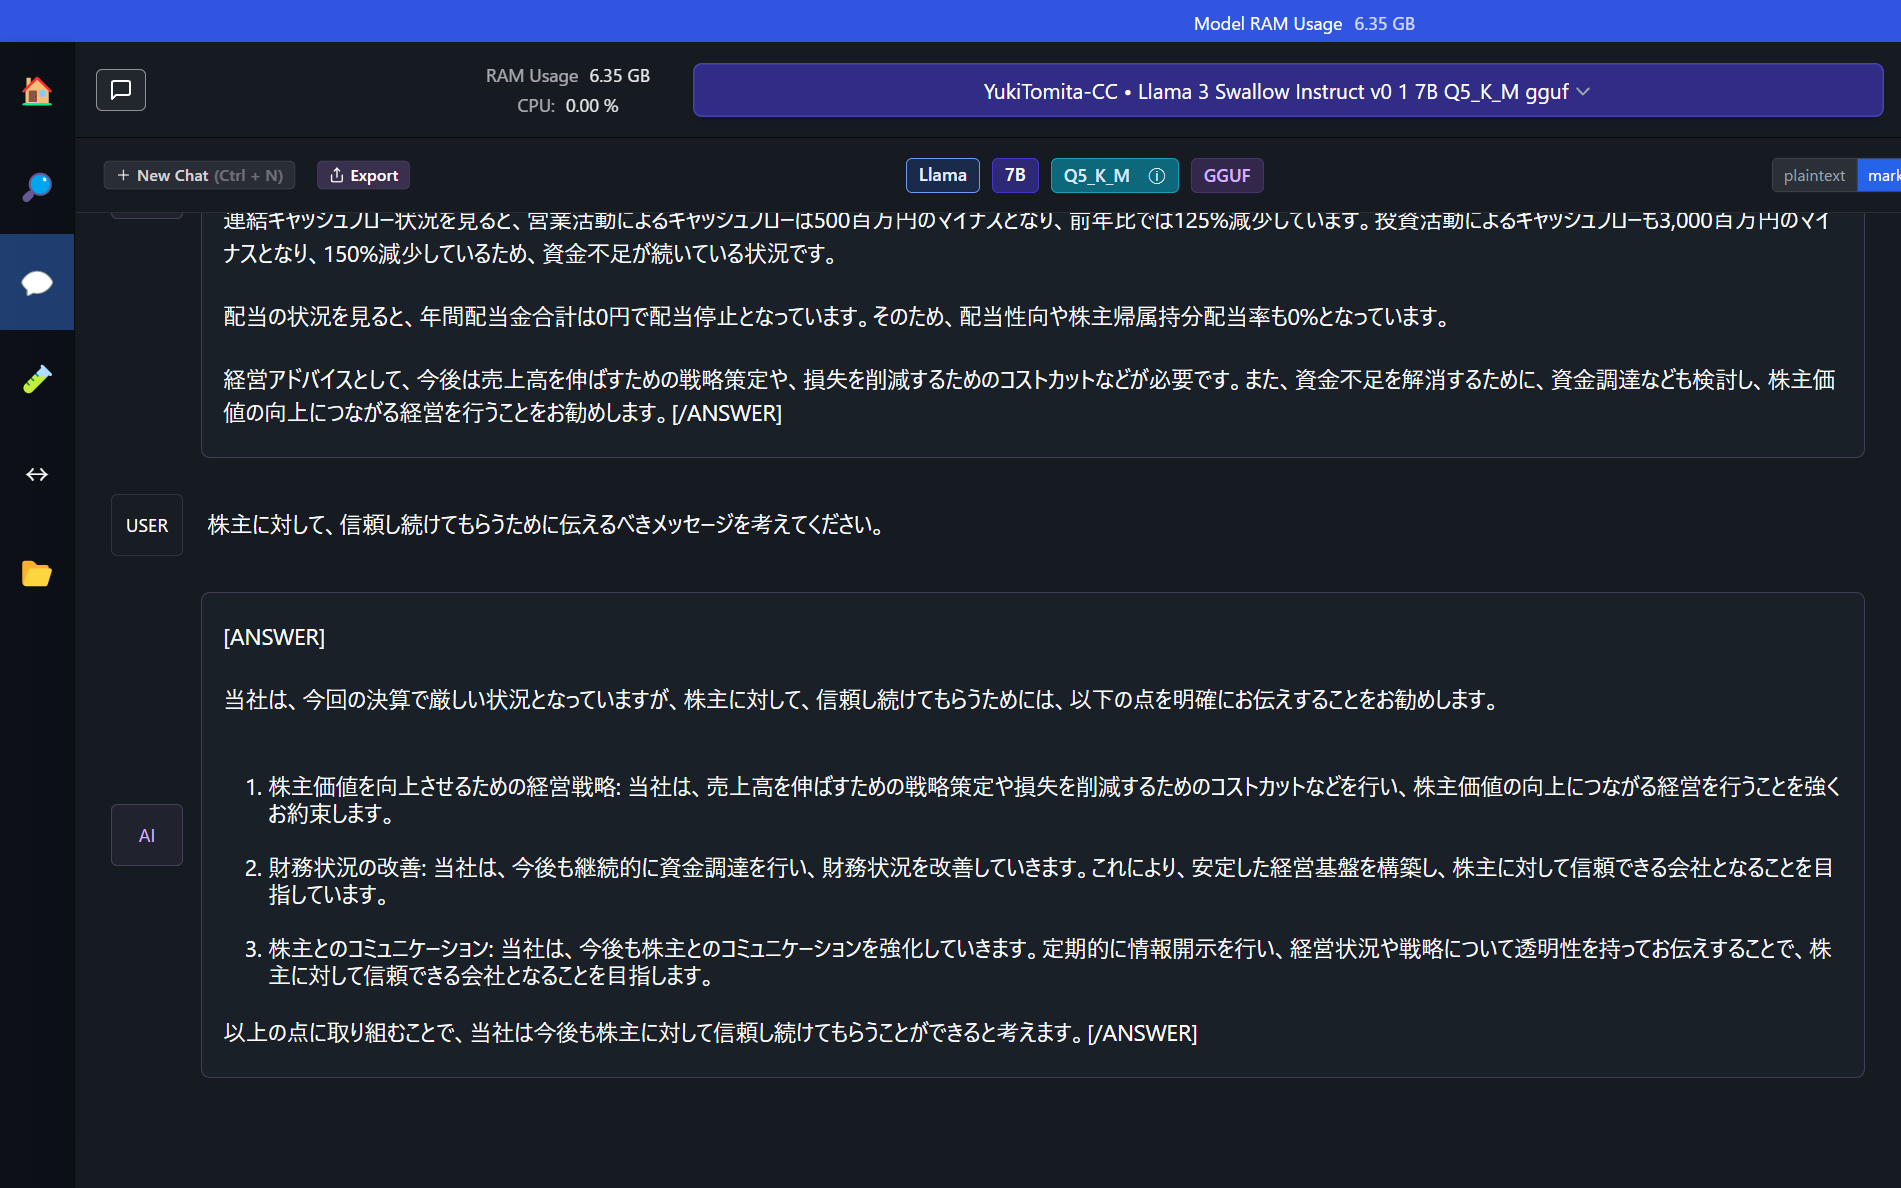This screenshot has width=1901, height=1188.
Task: Click the Model RAM Usage indicator bar
Action: (1302, 22)
